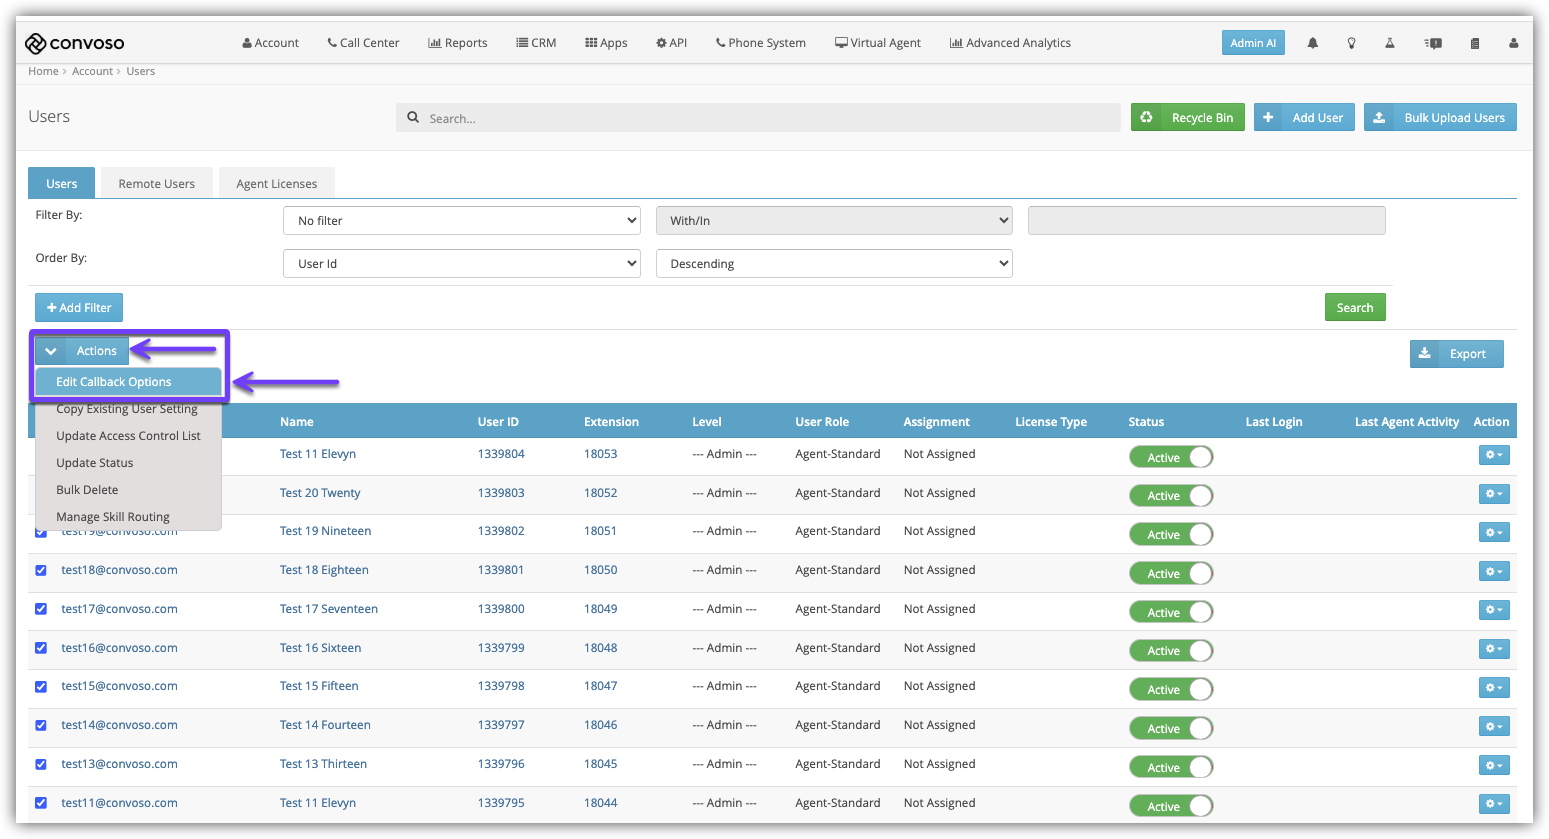Viewport: 1549px width, 839px height.
Task: Open the 'Descending' sort order dropdown
Action: [834, 264]
